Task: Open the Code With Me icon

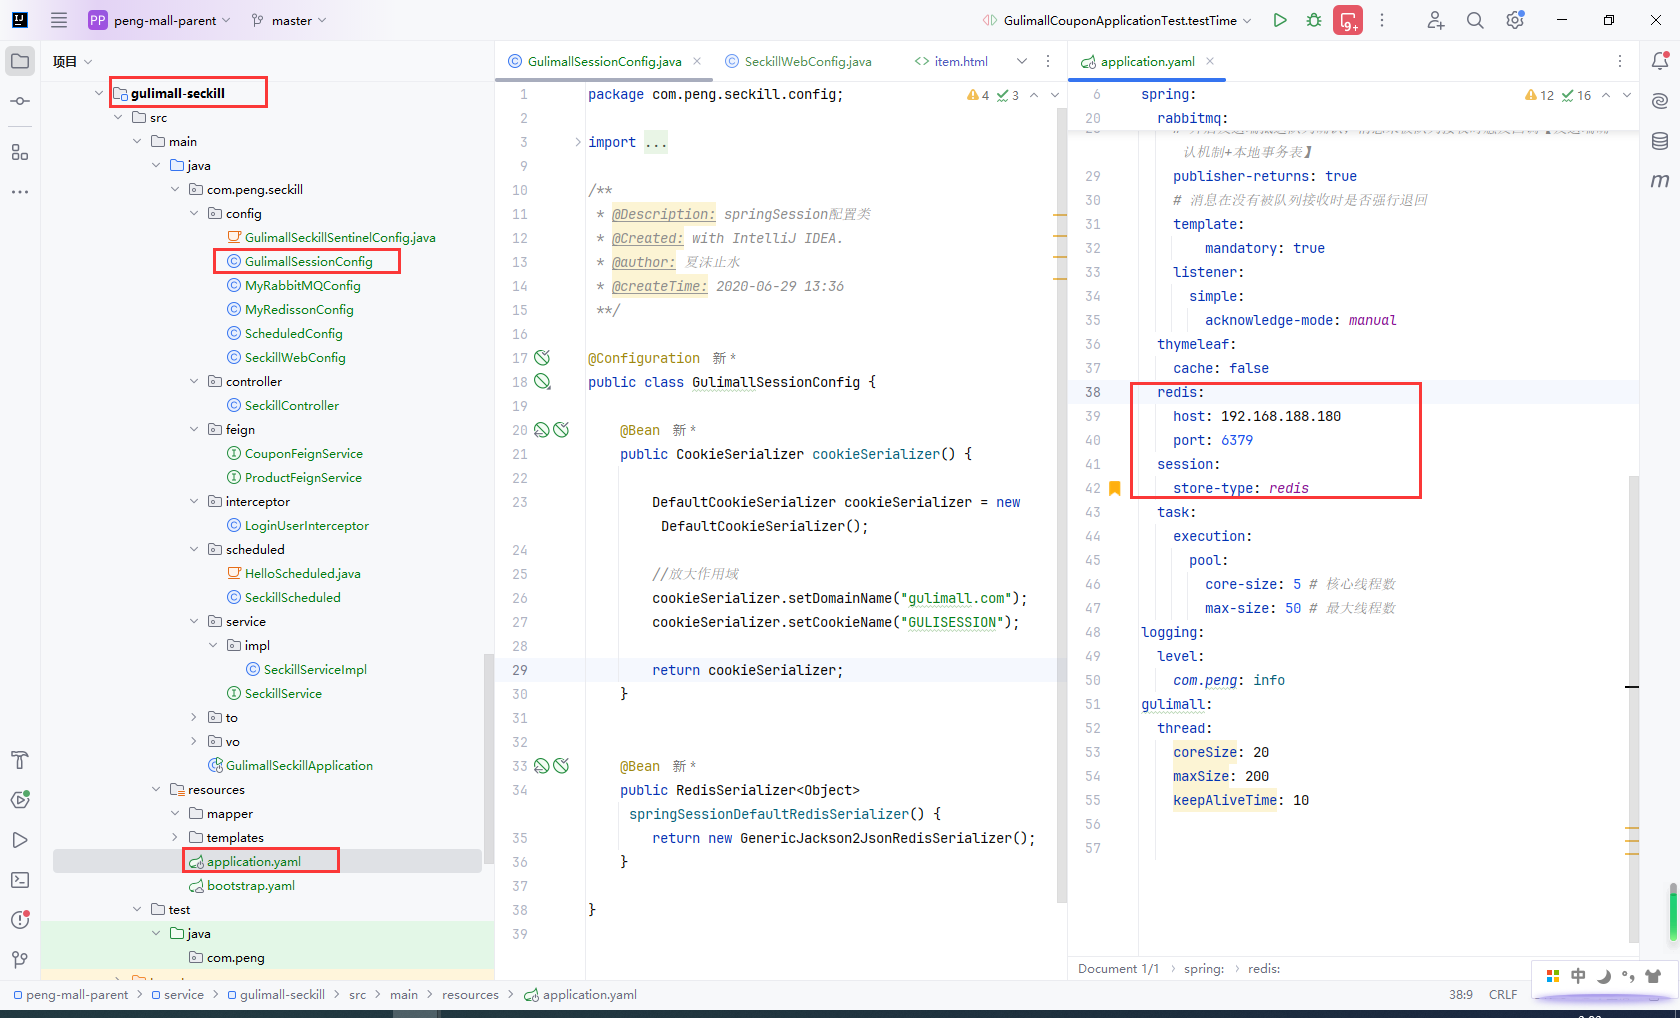Action: click(1436, 20)
